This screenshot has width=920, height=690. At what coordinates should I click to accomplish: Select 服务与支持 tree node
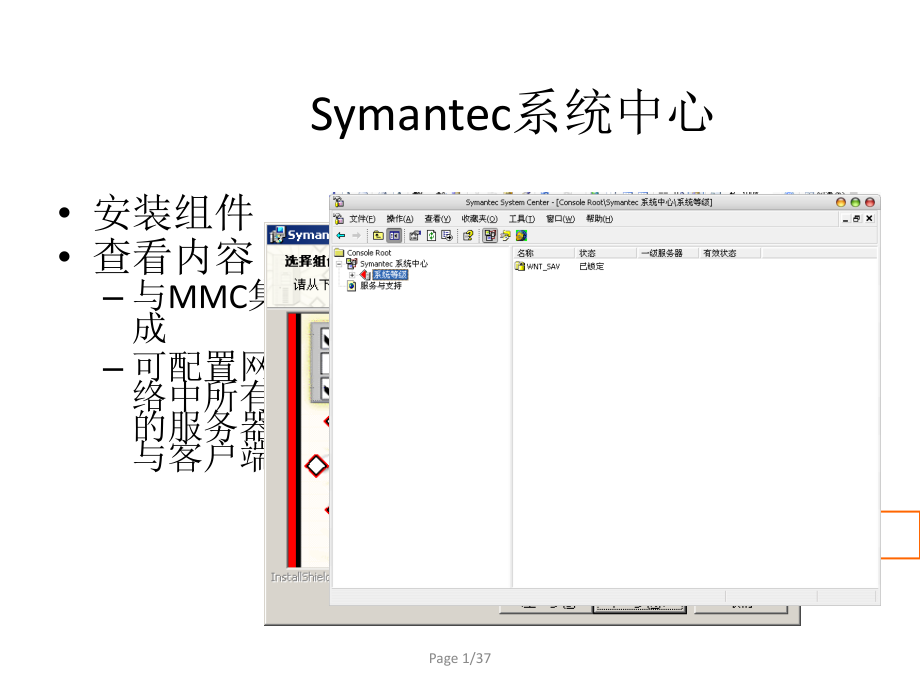[381, 286]
